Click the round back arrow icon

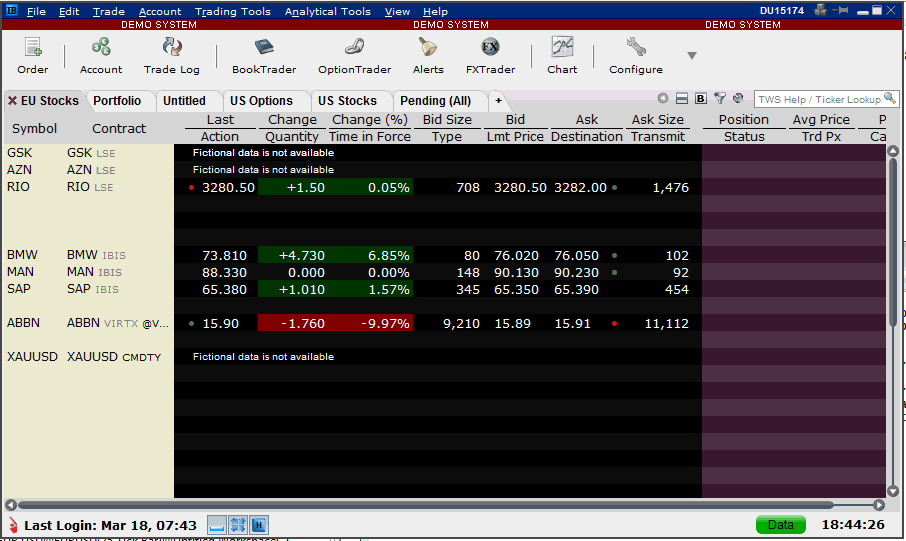[663, 98]
